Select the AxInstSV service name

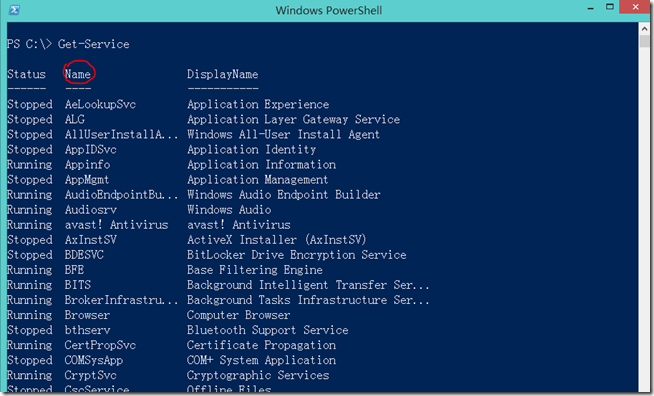(x=91, y=240)
